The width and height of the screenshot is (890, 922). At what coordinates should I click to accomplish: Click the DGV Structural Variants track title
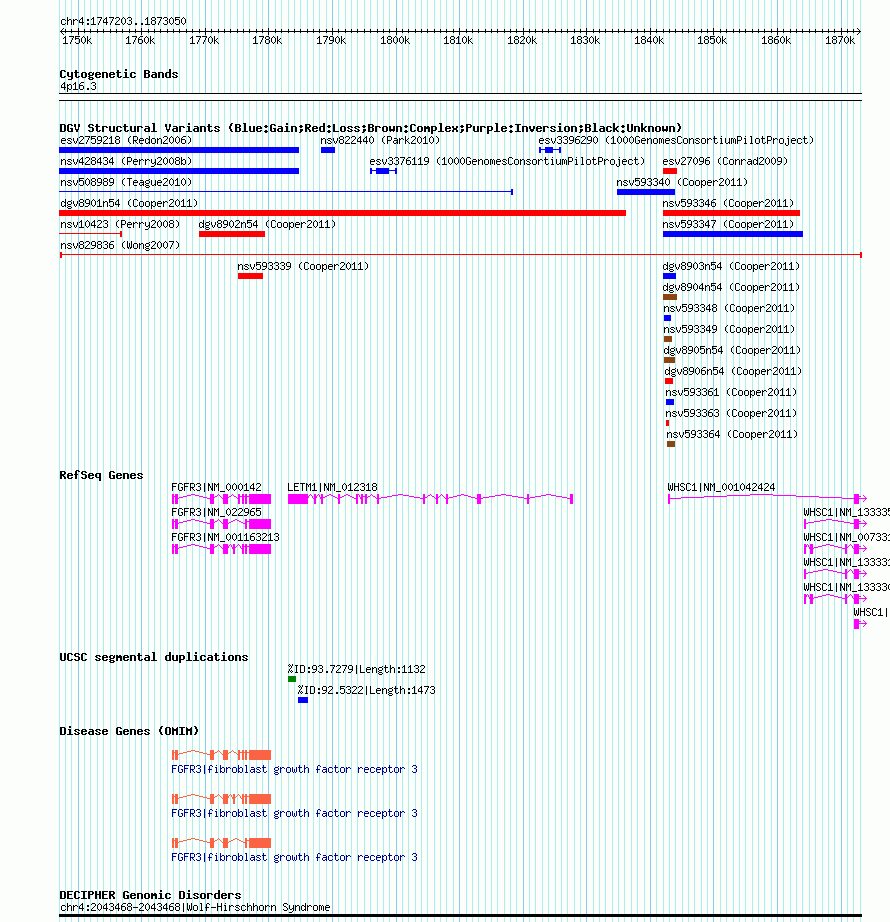pyautogui.click(x=370, y=128)
